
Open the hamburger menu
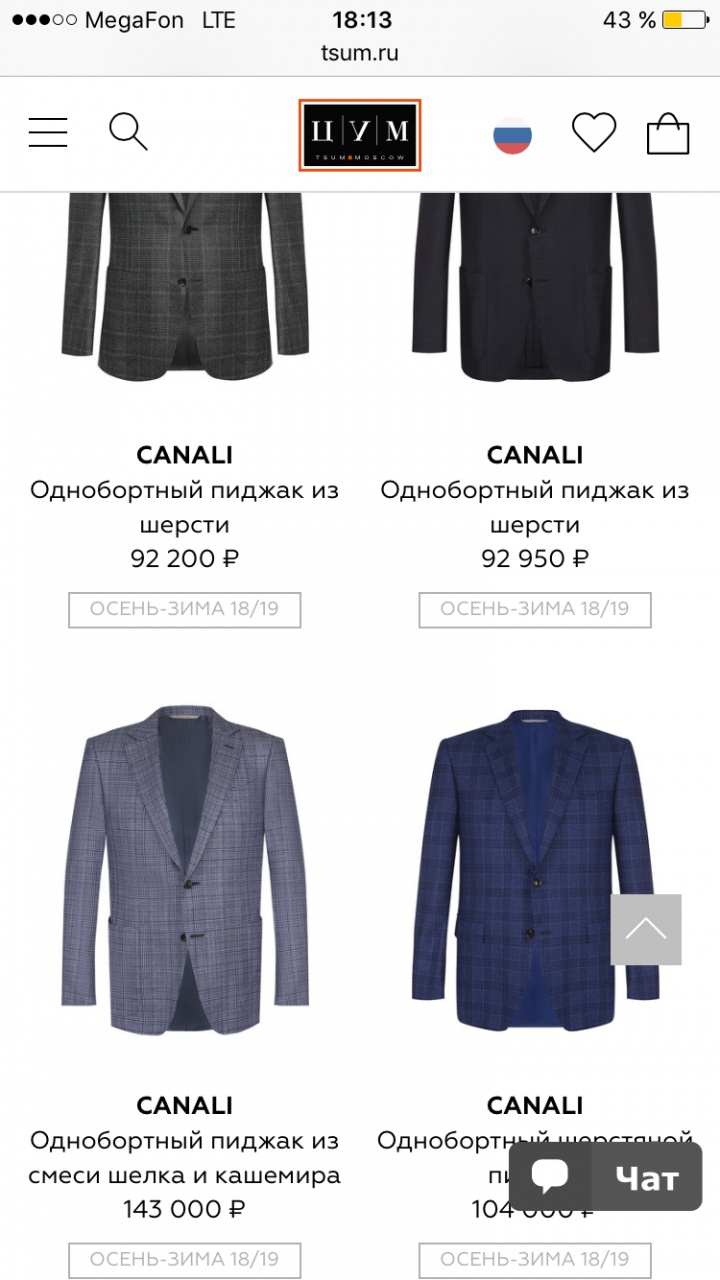[48, 132]
